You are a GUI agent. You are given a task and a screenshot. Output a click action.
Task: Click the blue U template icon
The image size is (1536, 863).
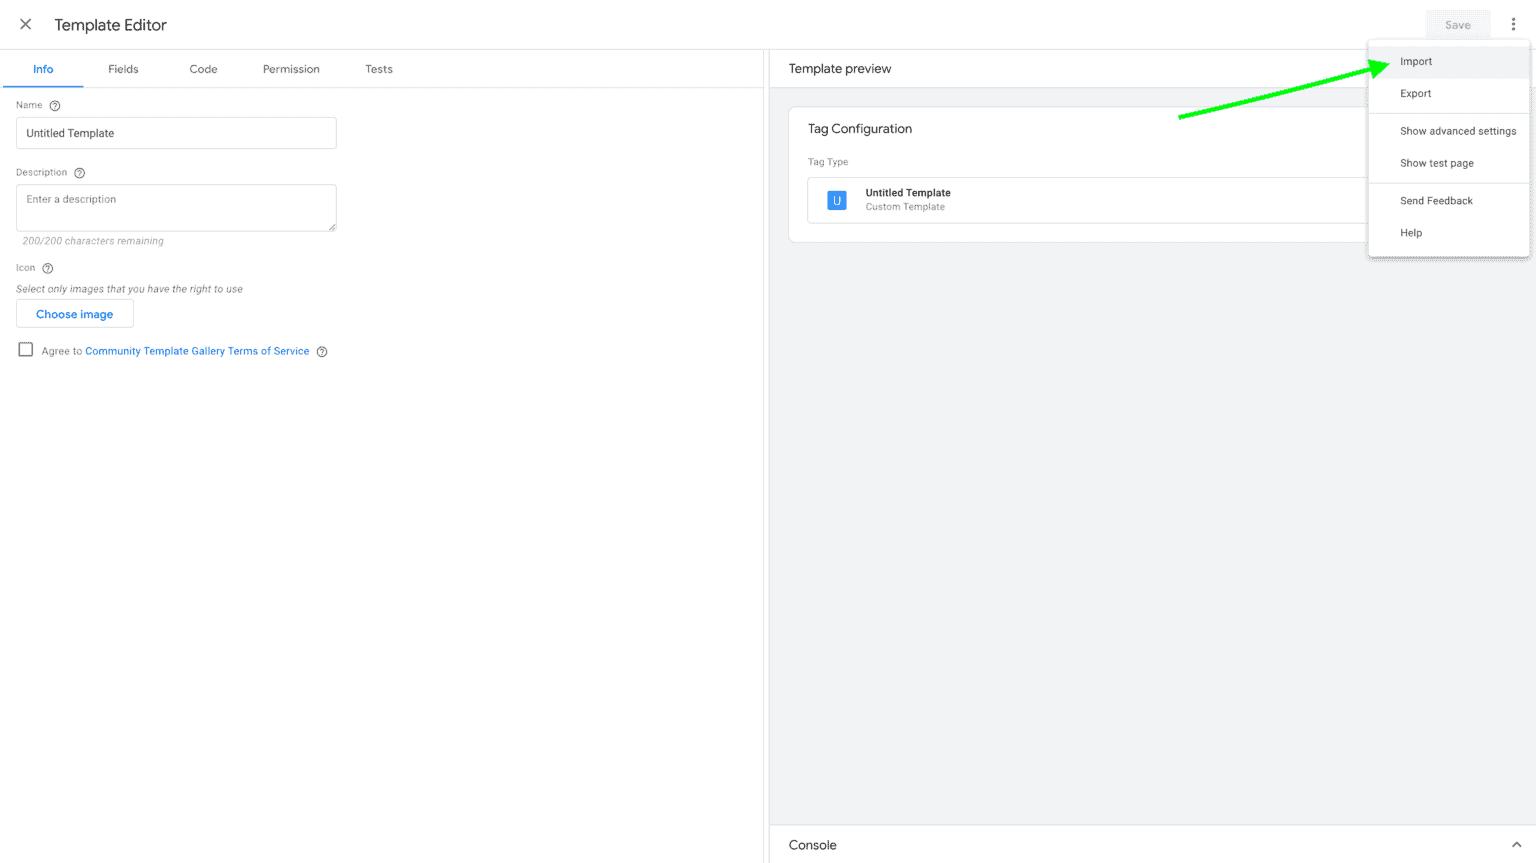pyautogui.click(x=837, y=200)
